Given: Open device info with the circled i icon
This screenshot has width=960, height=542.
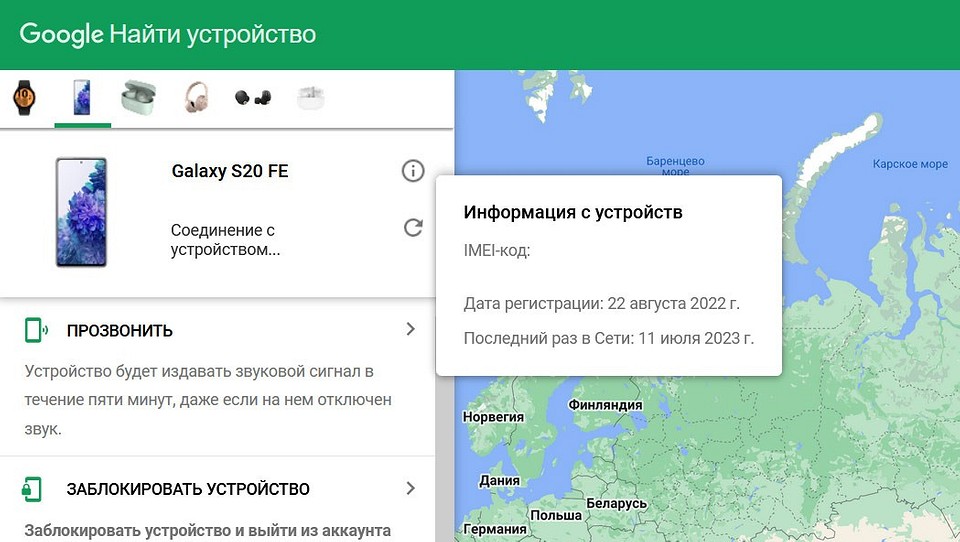Looking at the screenshot, I should [x=413, y=171].
